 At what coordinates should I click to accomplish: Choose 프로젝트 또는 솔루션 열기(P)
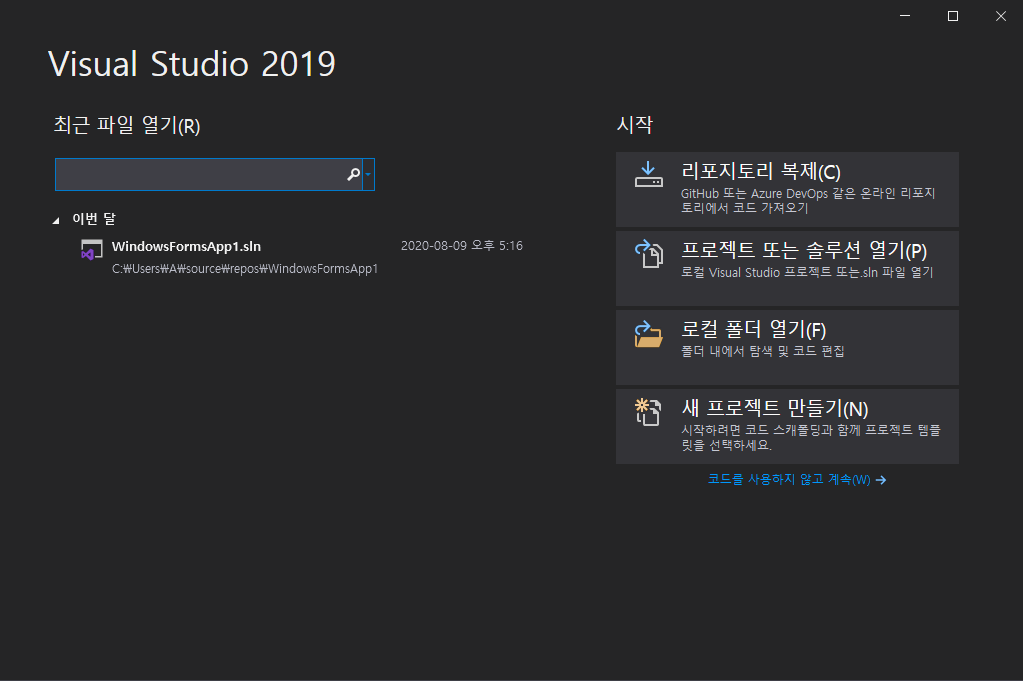787,268
